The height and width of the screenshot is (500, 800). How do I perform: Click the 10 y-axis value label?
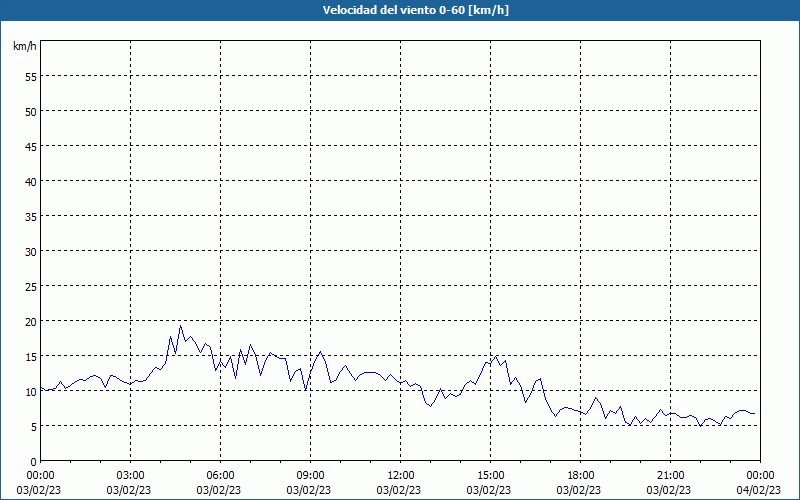click(31, 392)
